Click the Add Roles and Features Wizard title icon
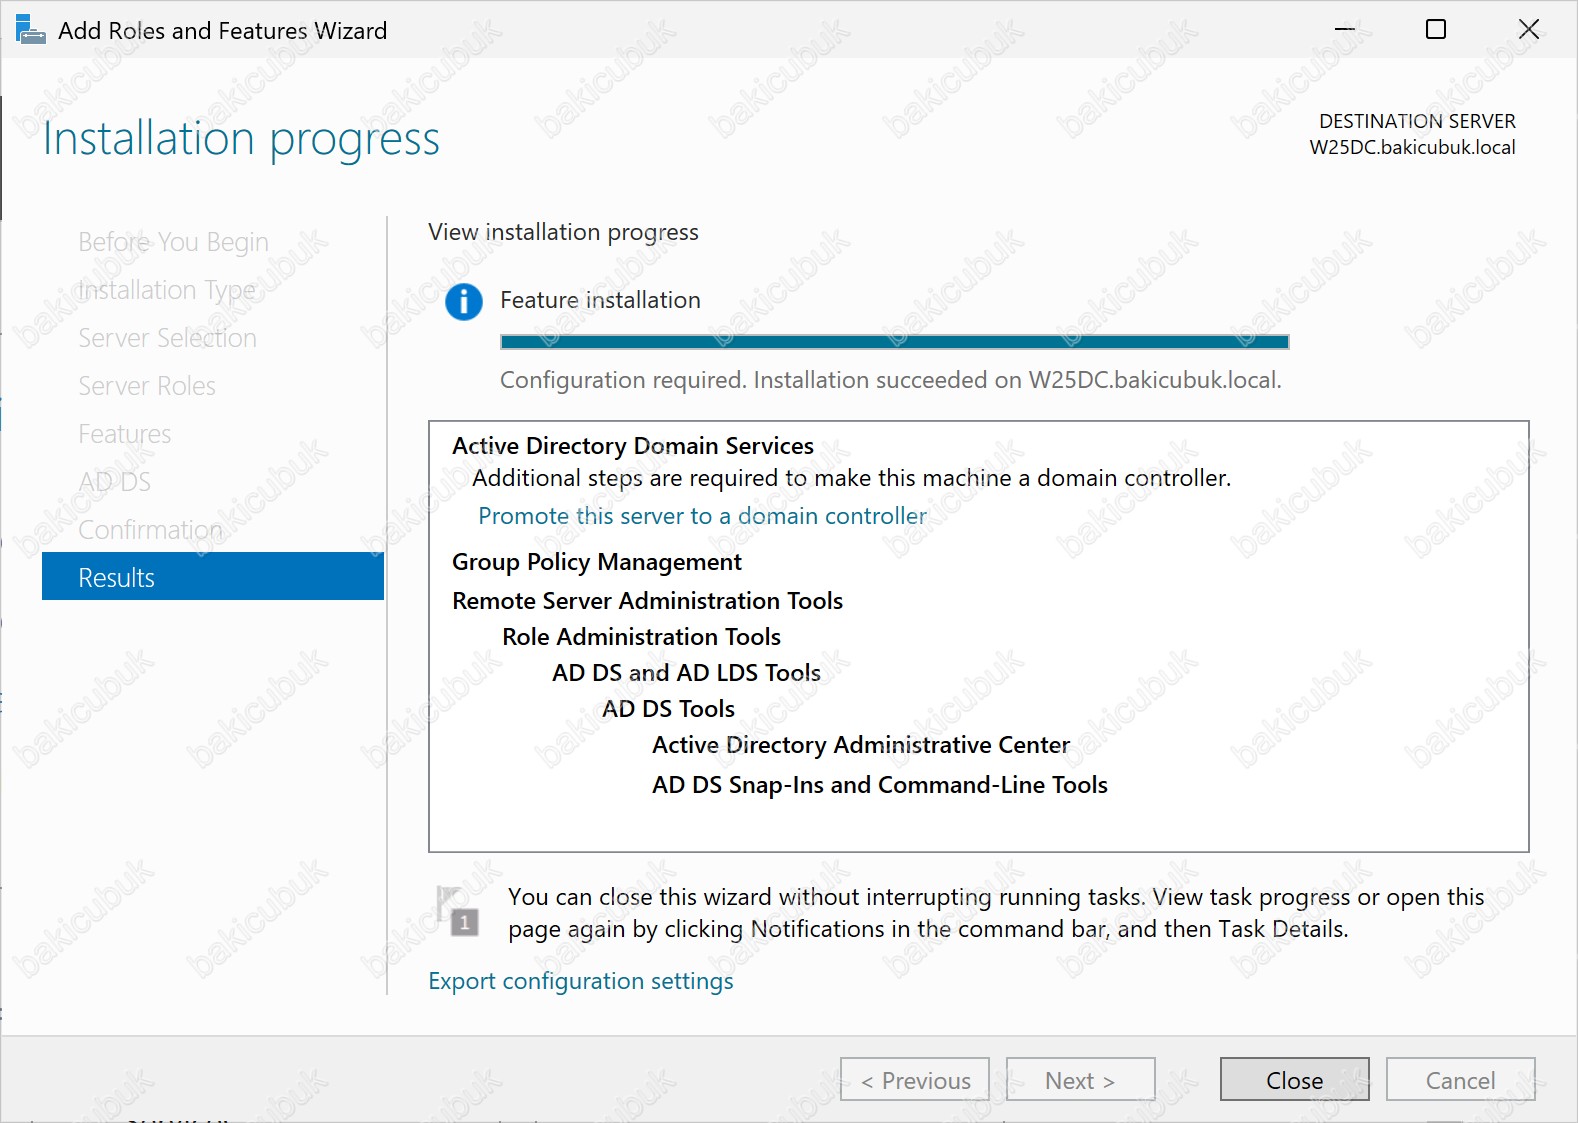Screen dimensions: 1578x1123 click(x=30, y=30)
